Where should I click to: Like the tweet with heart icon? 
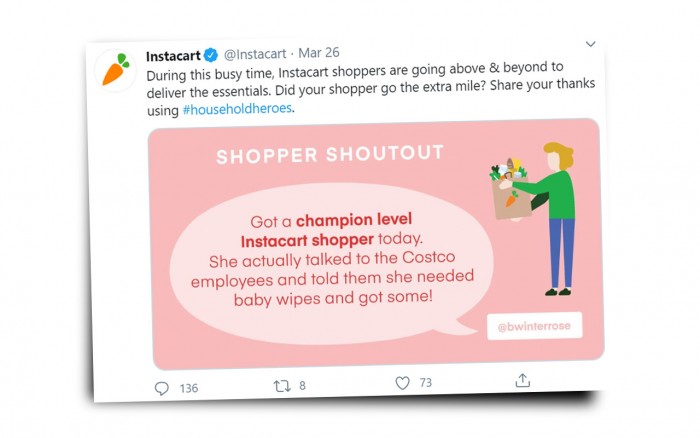click(x=402, y=382)
